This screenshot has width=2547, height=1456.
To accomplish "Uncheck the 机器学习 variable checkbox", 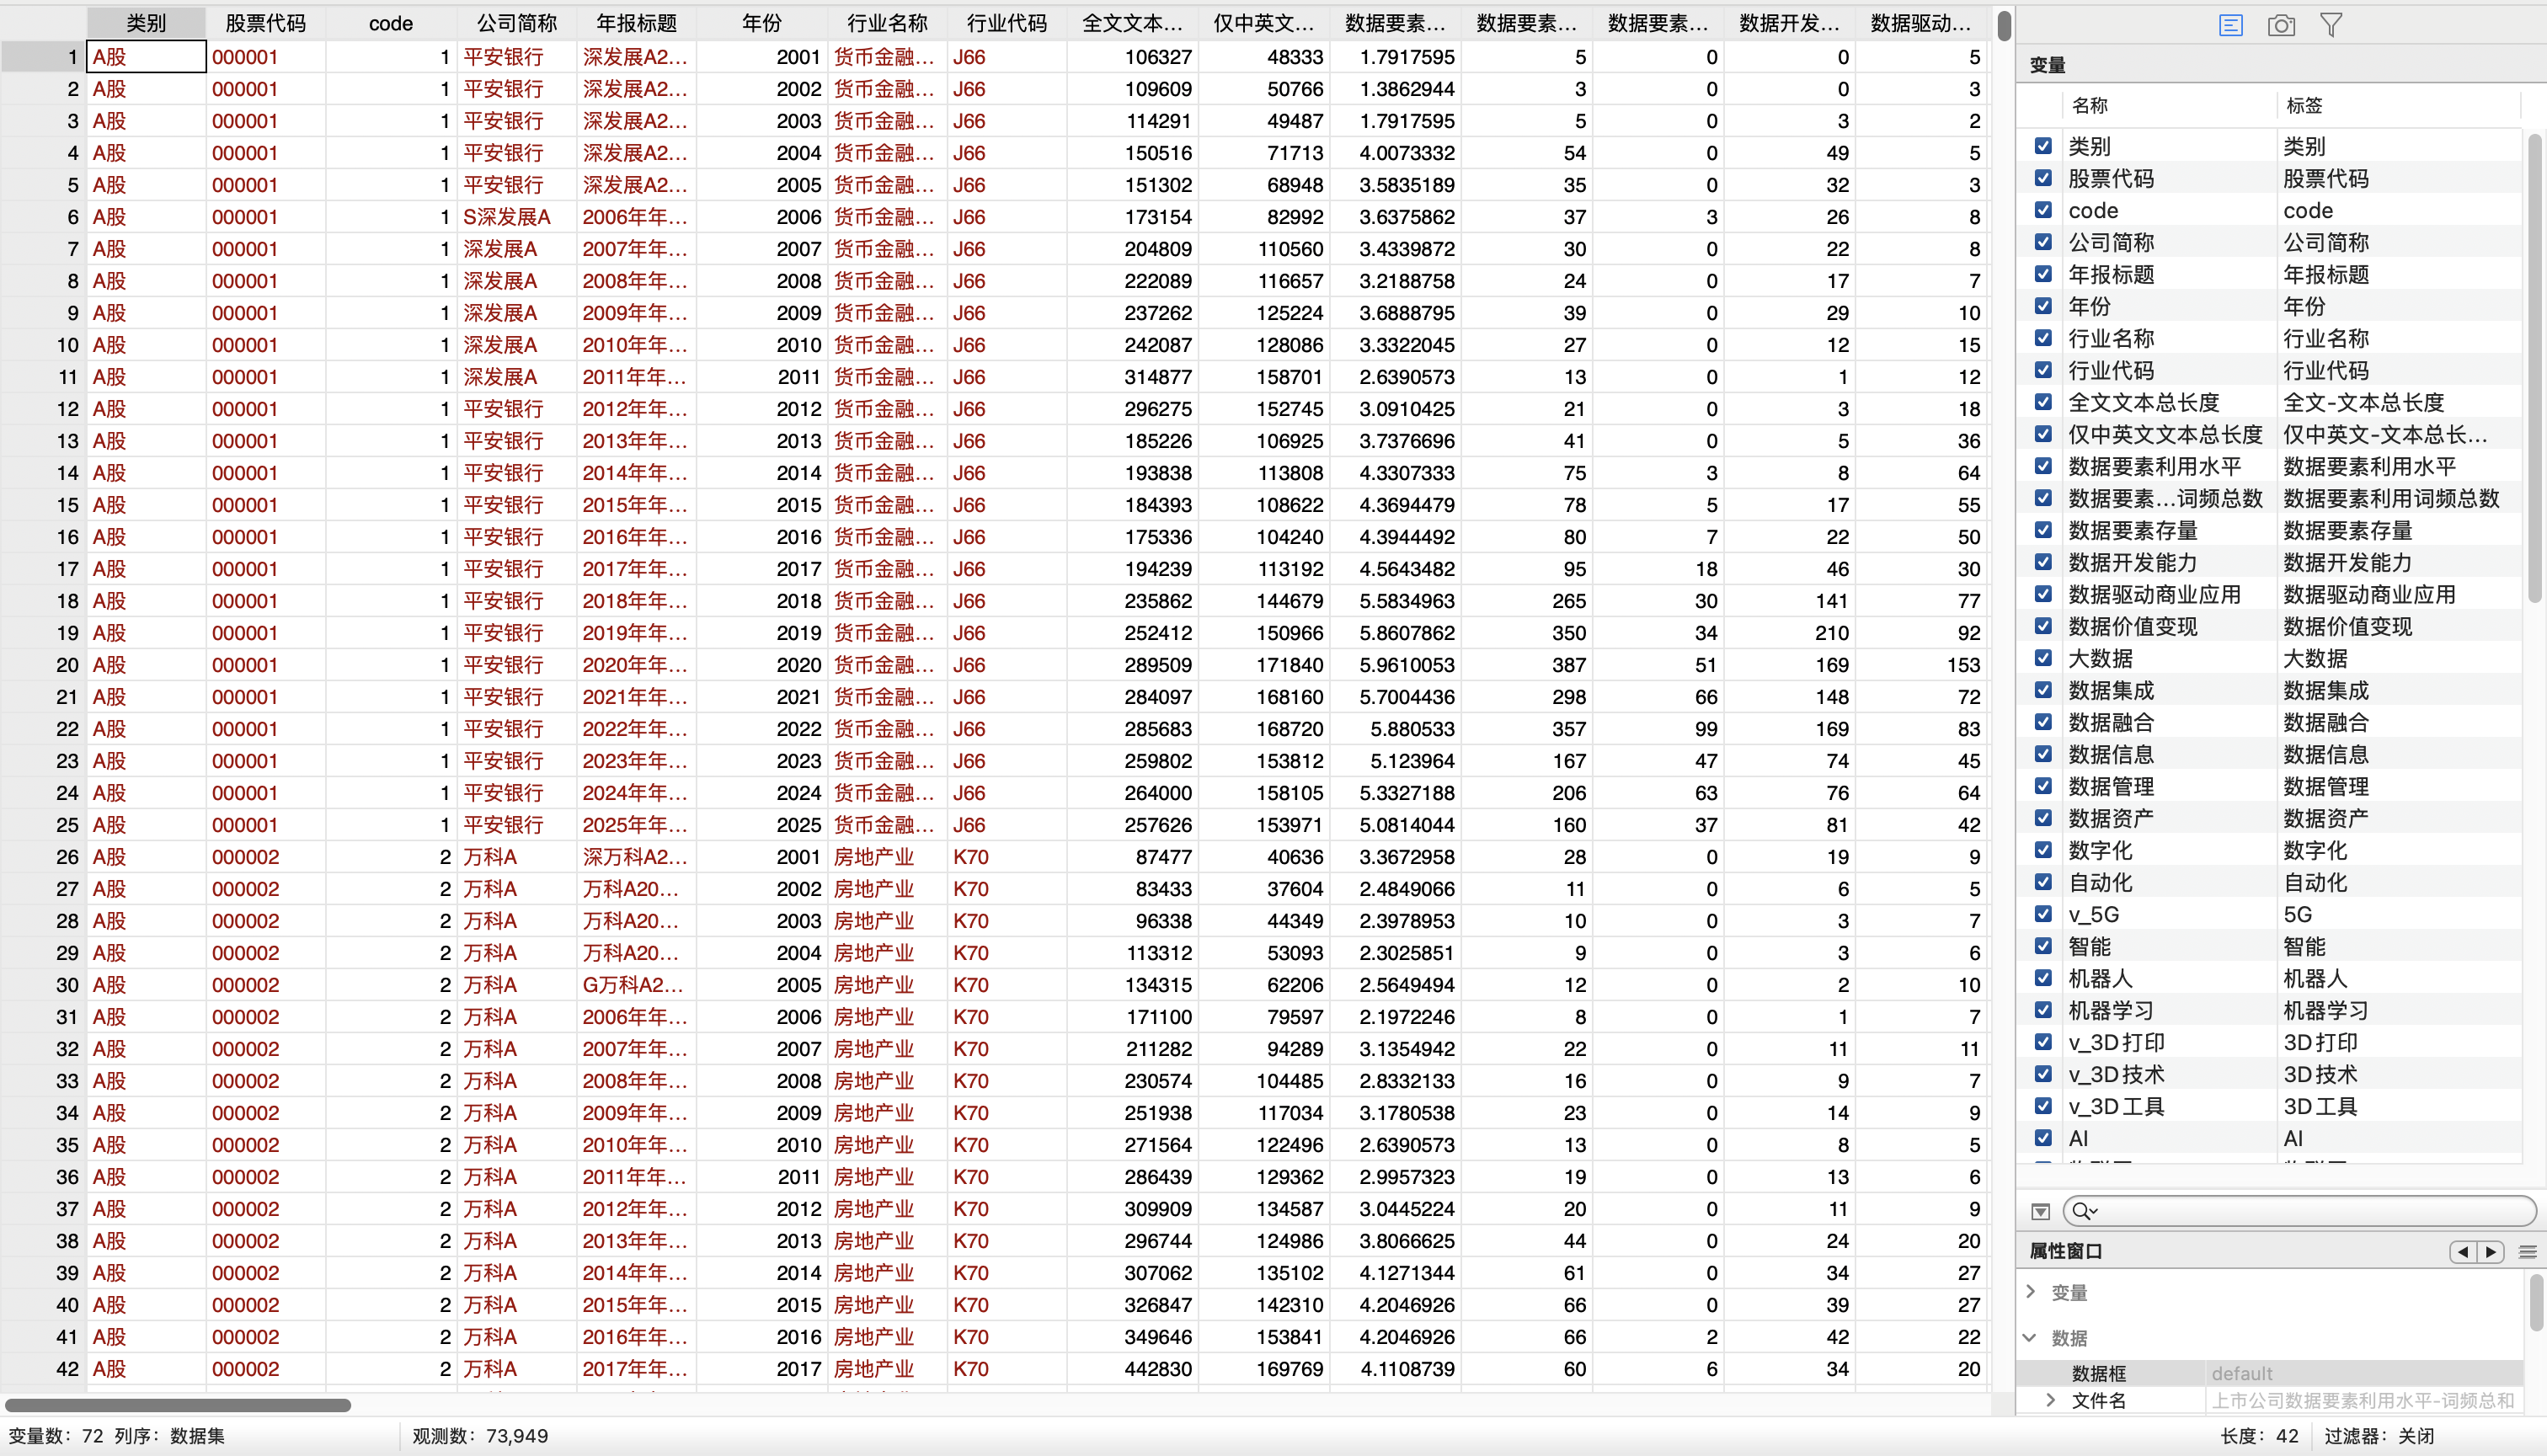I will pyautogui.click(x=2043, y=1010).
